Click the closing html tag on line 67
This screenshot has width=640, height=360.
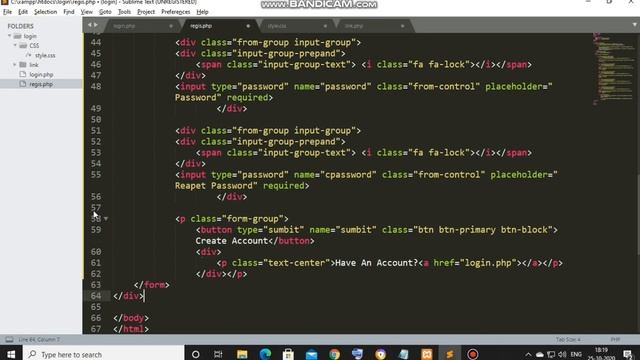[131, 329]
